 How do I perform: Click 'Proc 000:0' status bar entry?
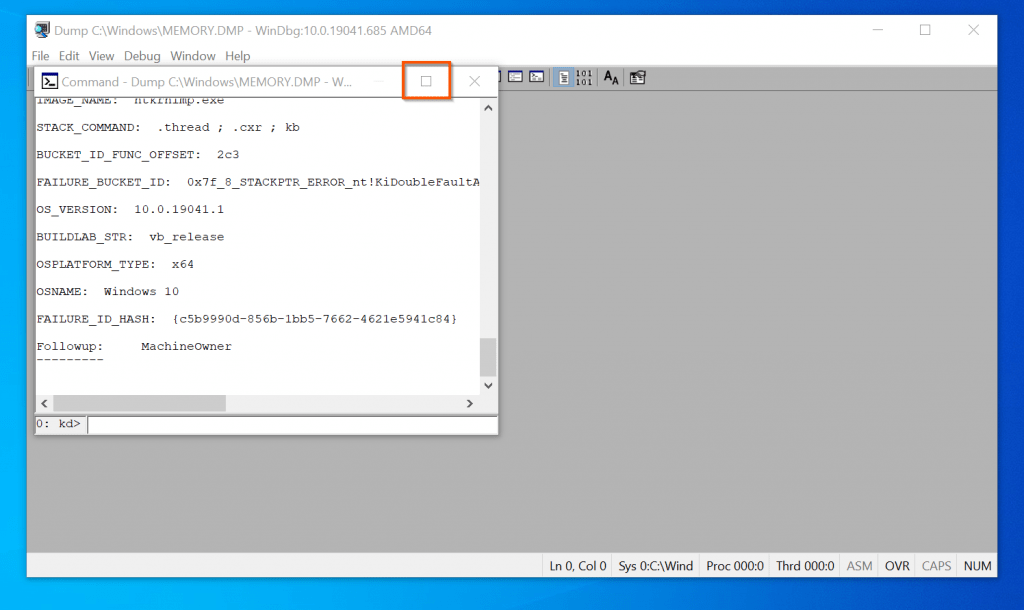pyautogui.click(x=735, y=566)
